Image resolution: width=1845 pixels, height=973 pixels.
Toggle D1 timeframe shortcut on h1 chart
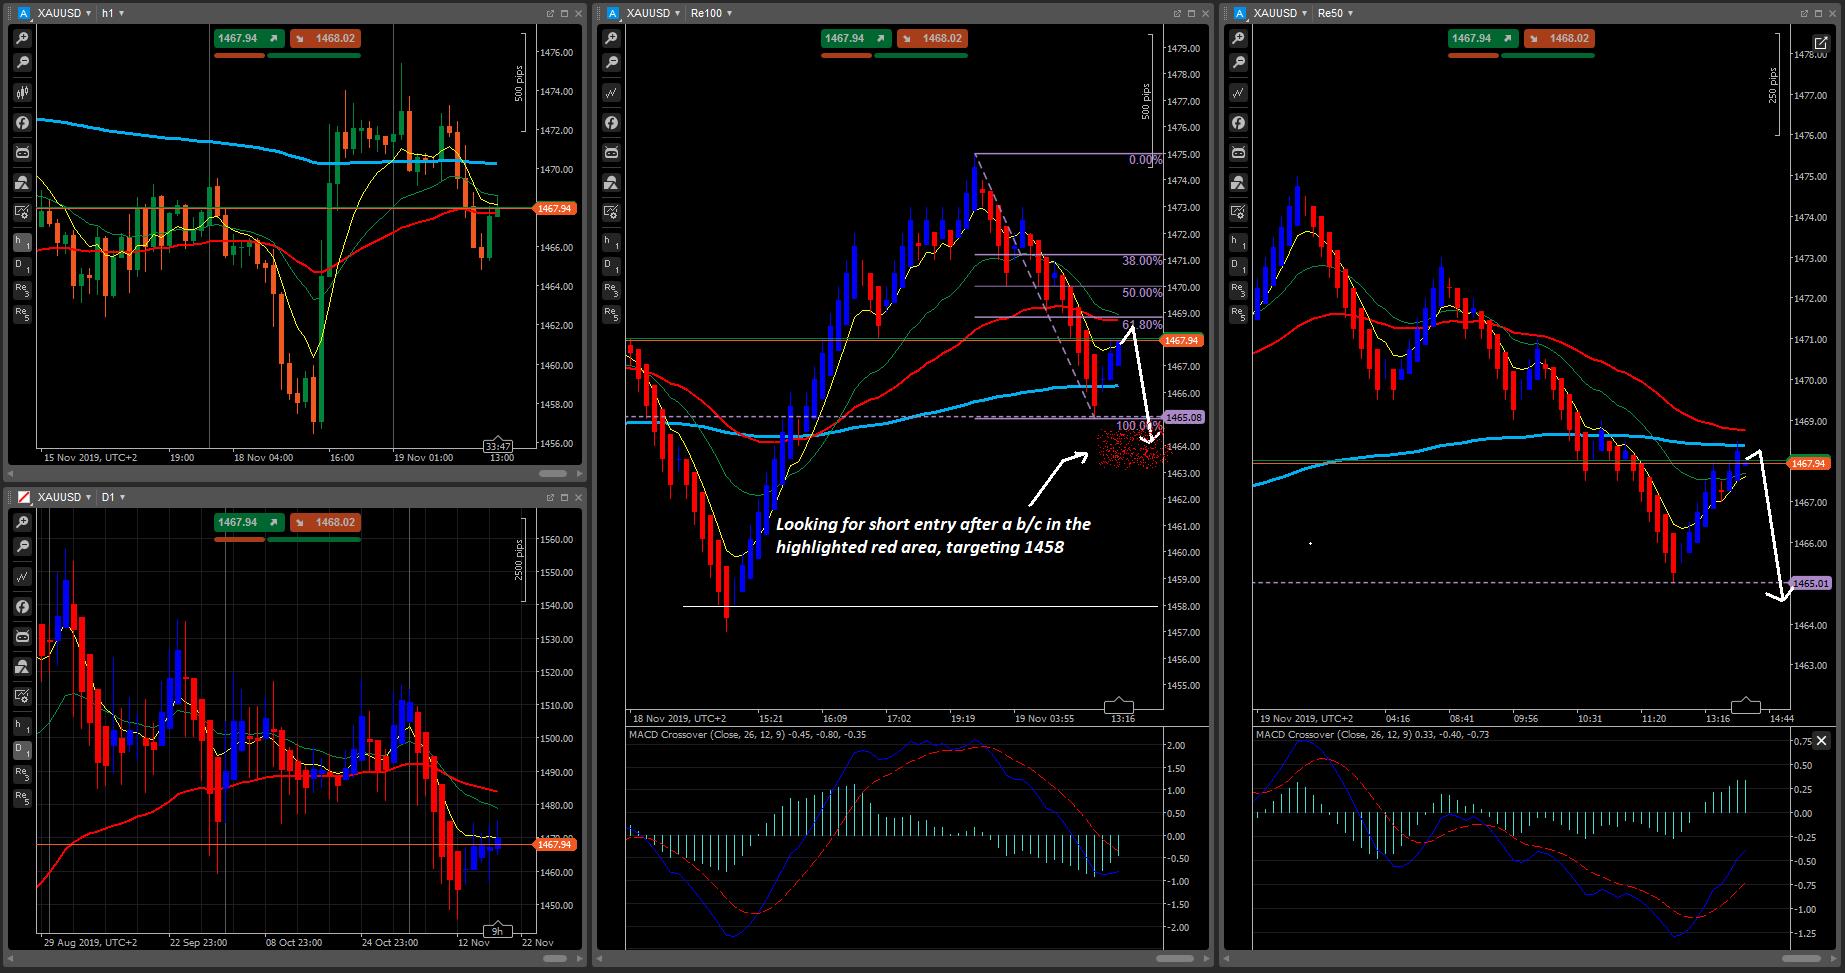tap(22, 266)
